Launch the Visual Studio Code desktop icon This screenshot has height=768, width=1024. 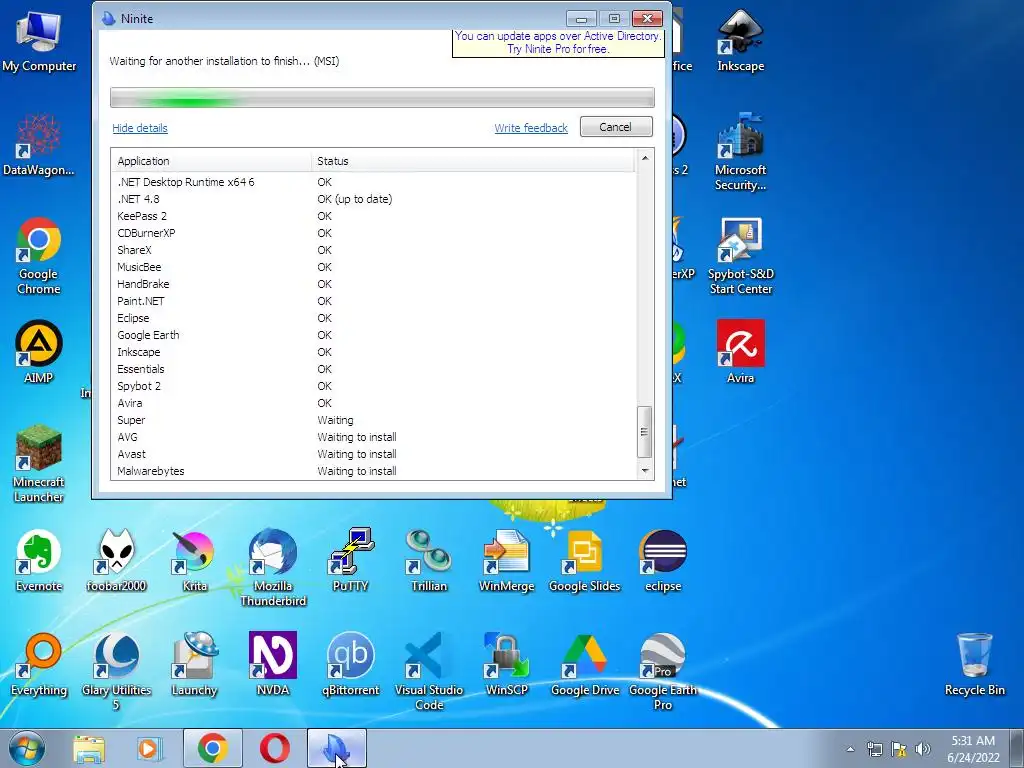pyautogui.click(x=428, y=671)
